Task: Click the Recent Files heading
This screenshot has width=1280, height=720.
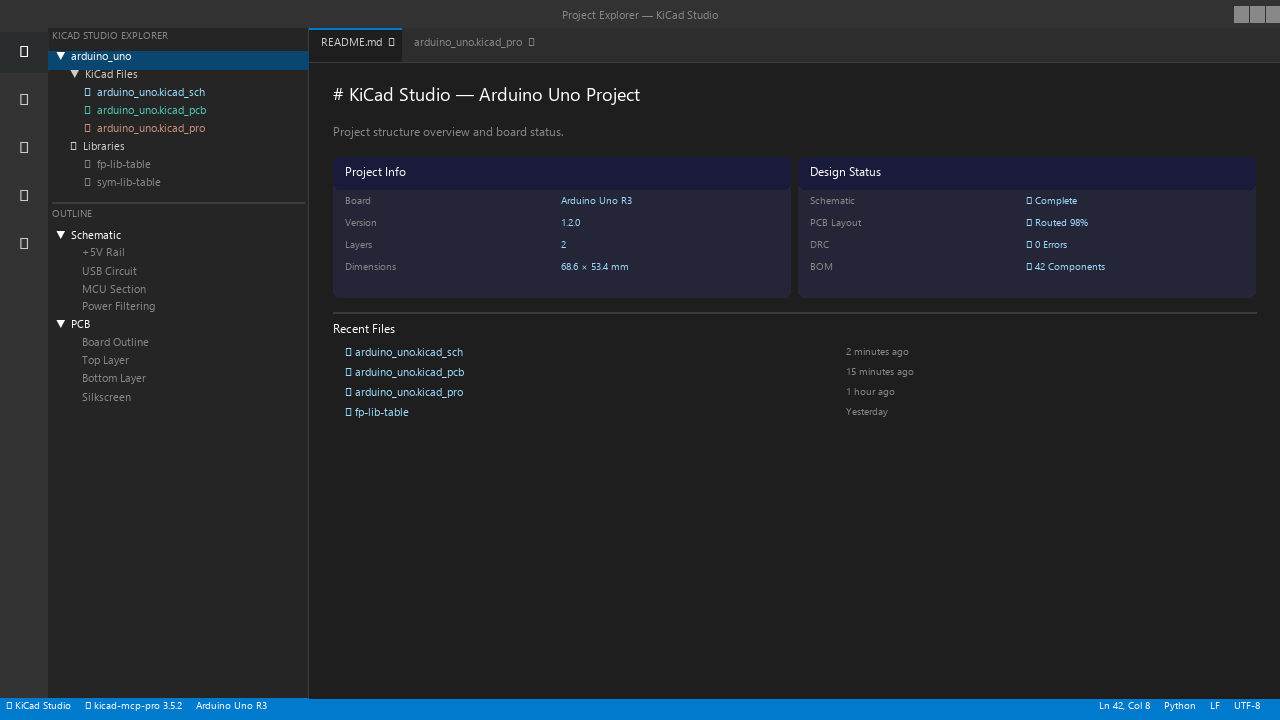Action: pyautogui.click(x=364, y=329)
